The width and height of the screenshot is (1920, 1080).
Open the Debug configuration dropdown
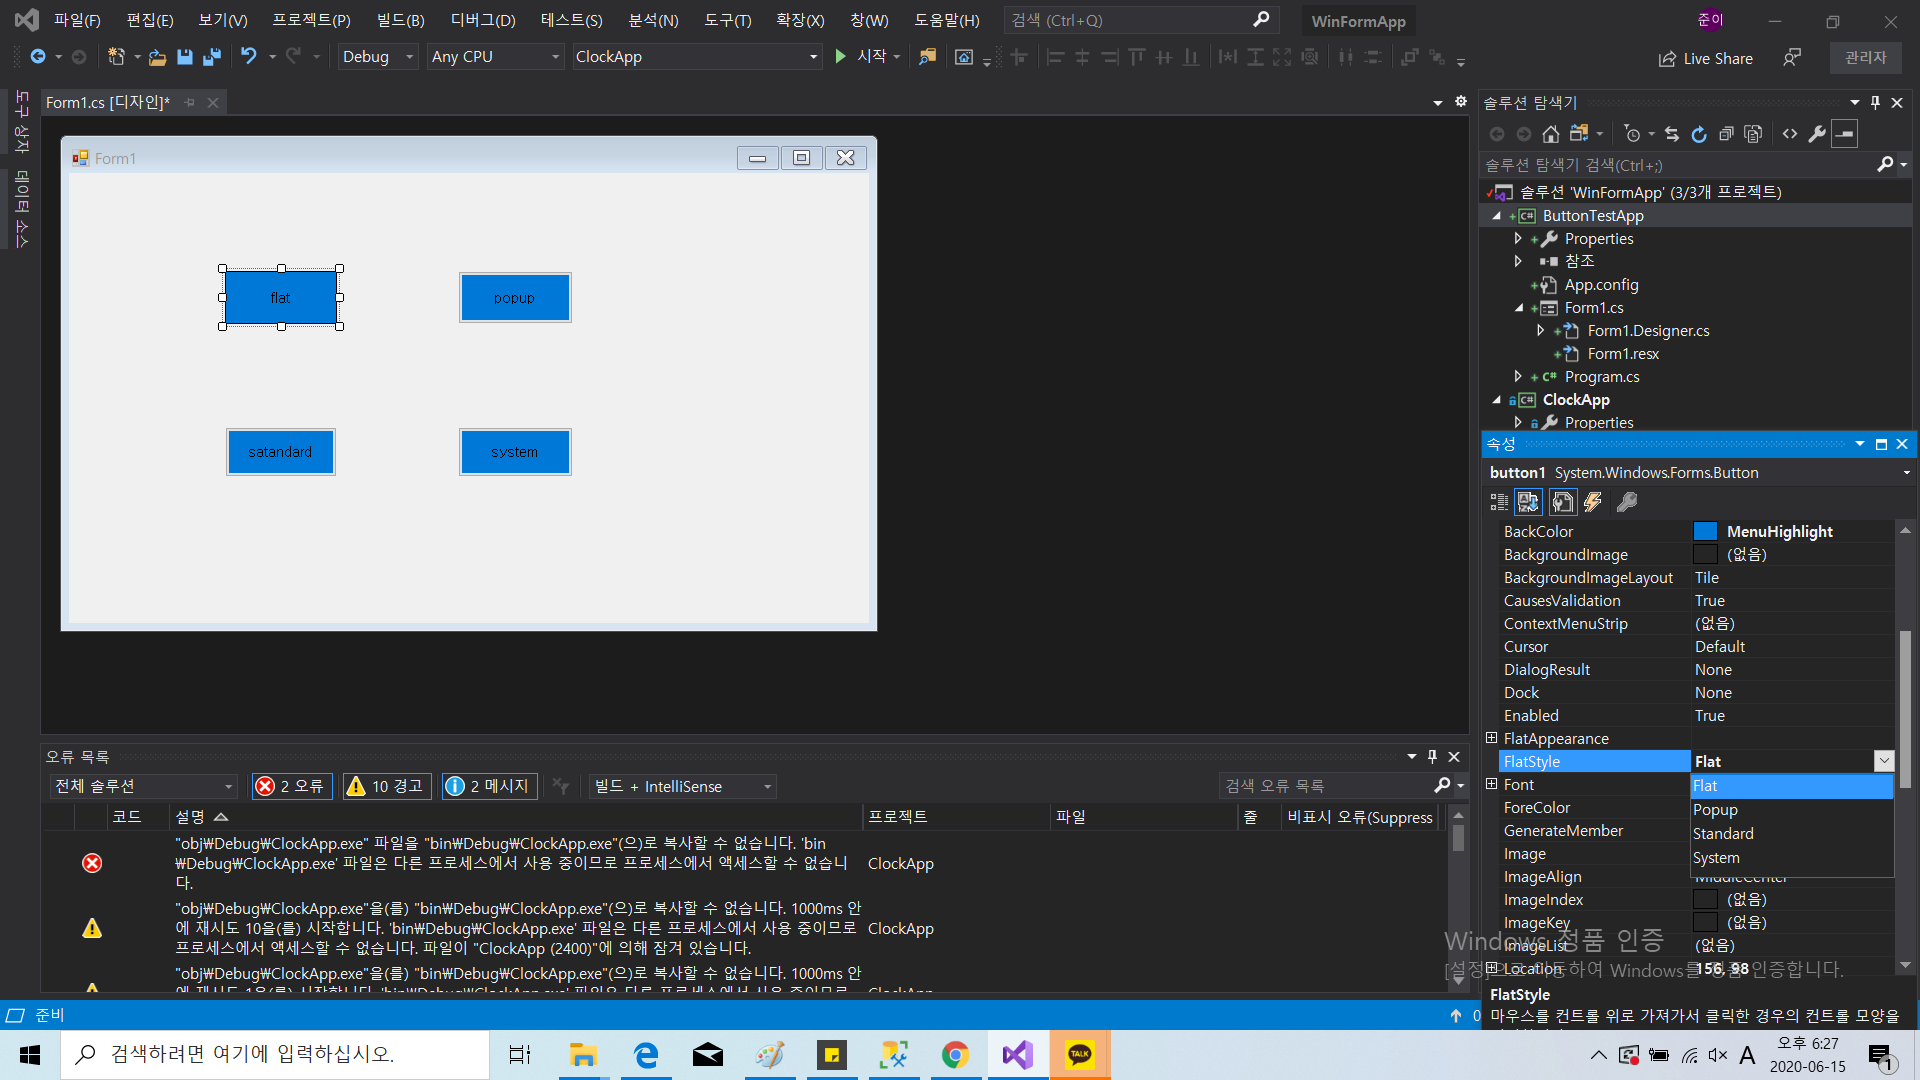(377, 57)
